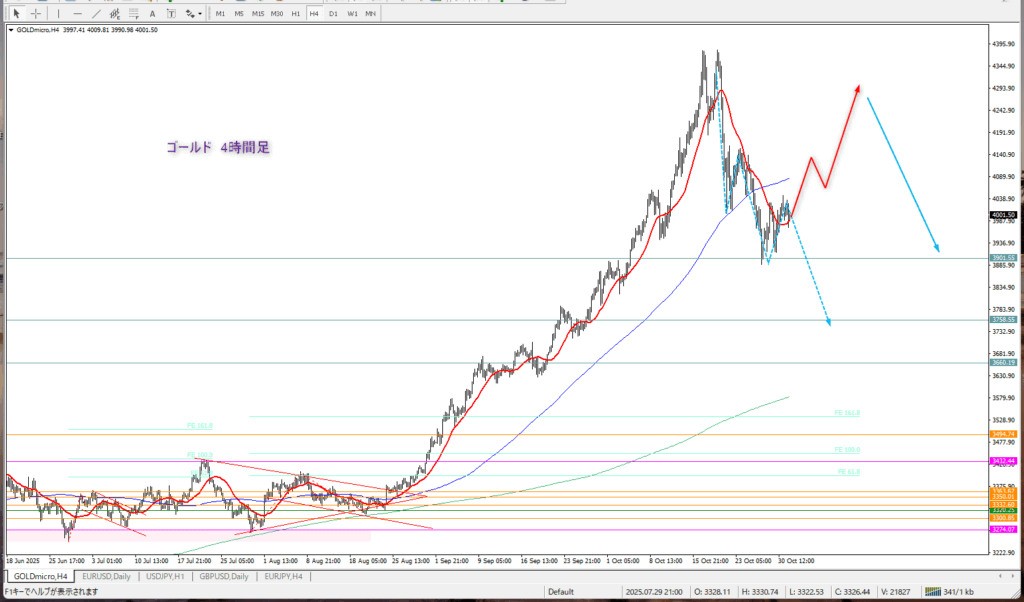The width and height of the screenshot is (1024, 602).
Task: Choose the trendline drawing tool
Action: 97,14
